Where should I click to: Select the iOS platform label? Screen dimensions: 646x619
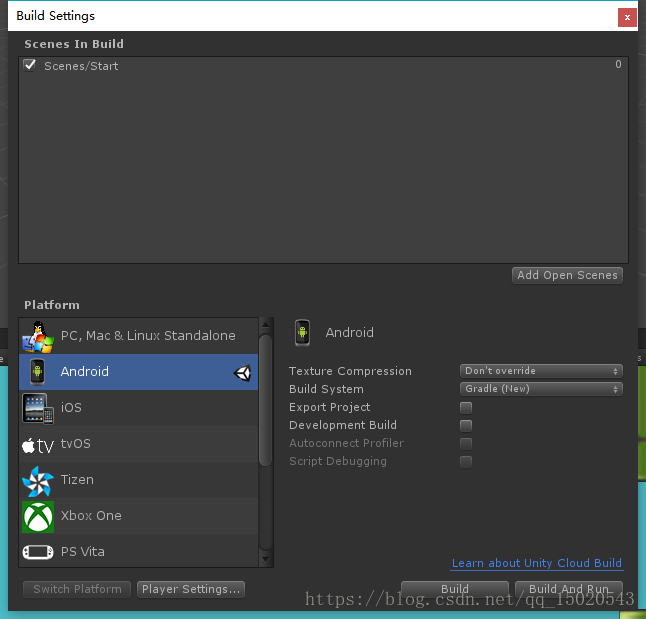click(71, 408)
